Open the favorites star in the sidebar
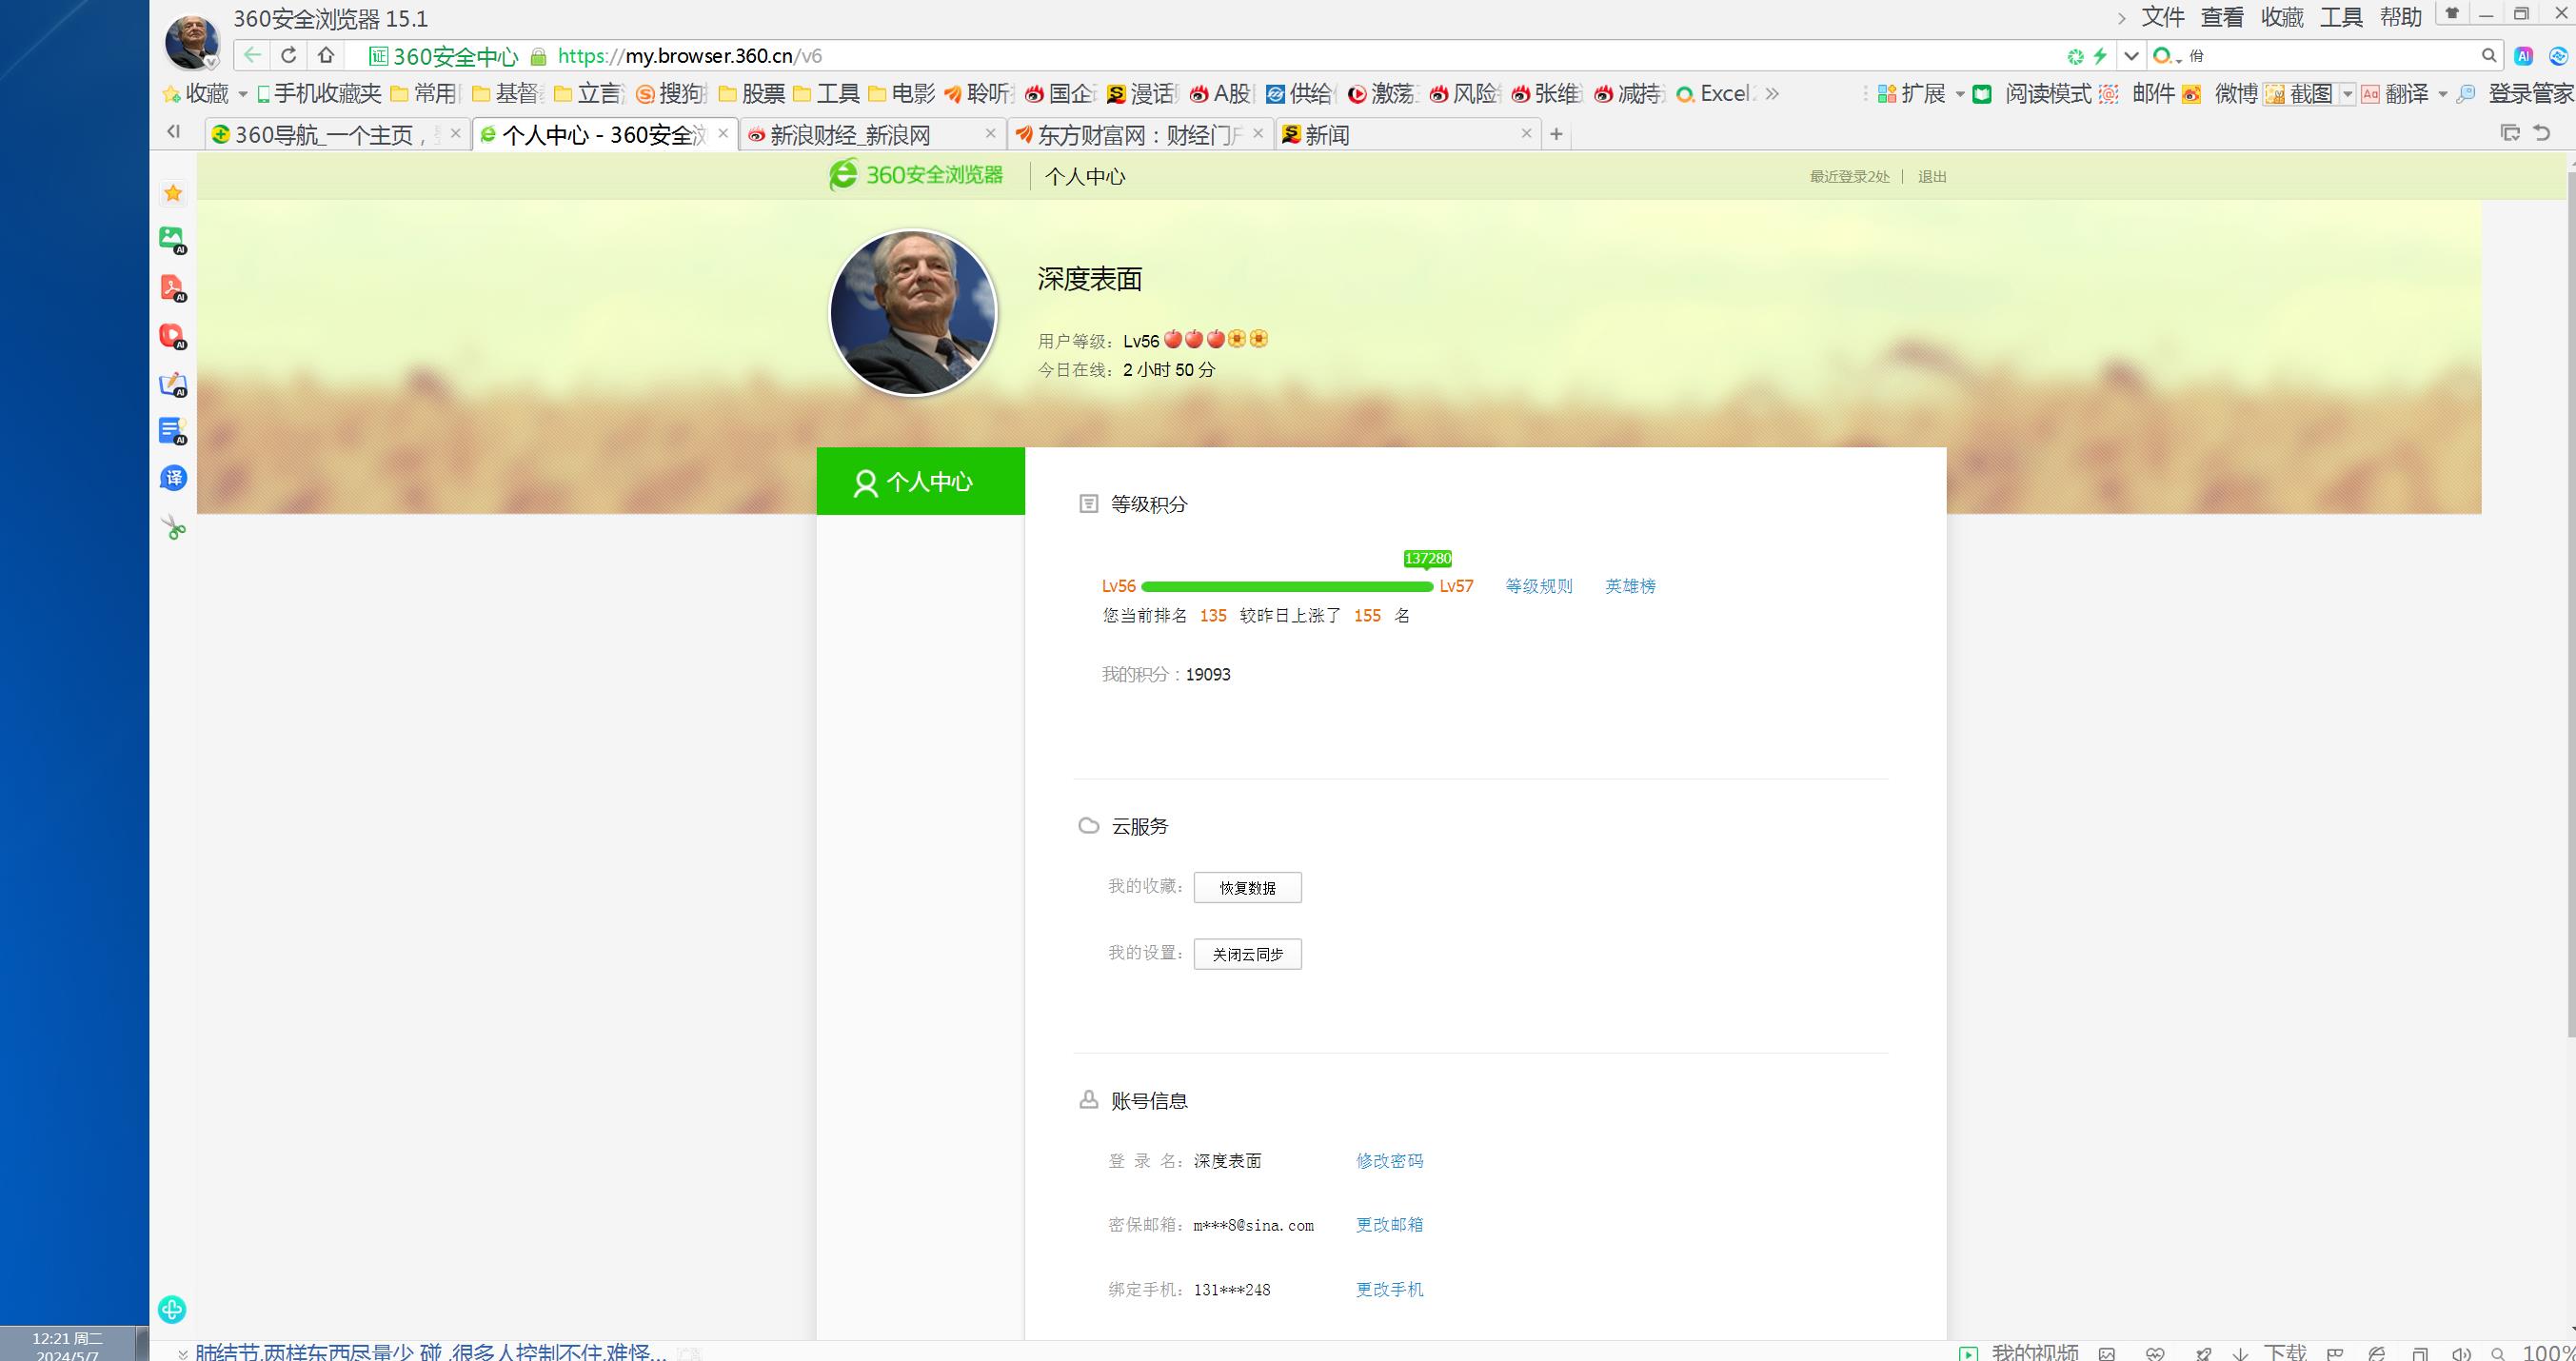 173,193
